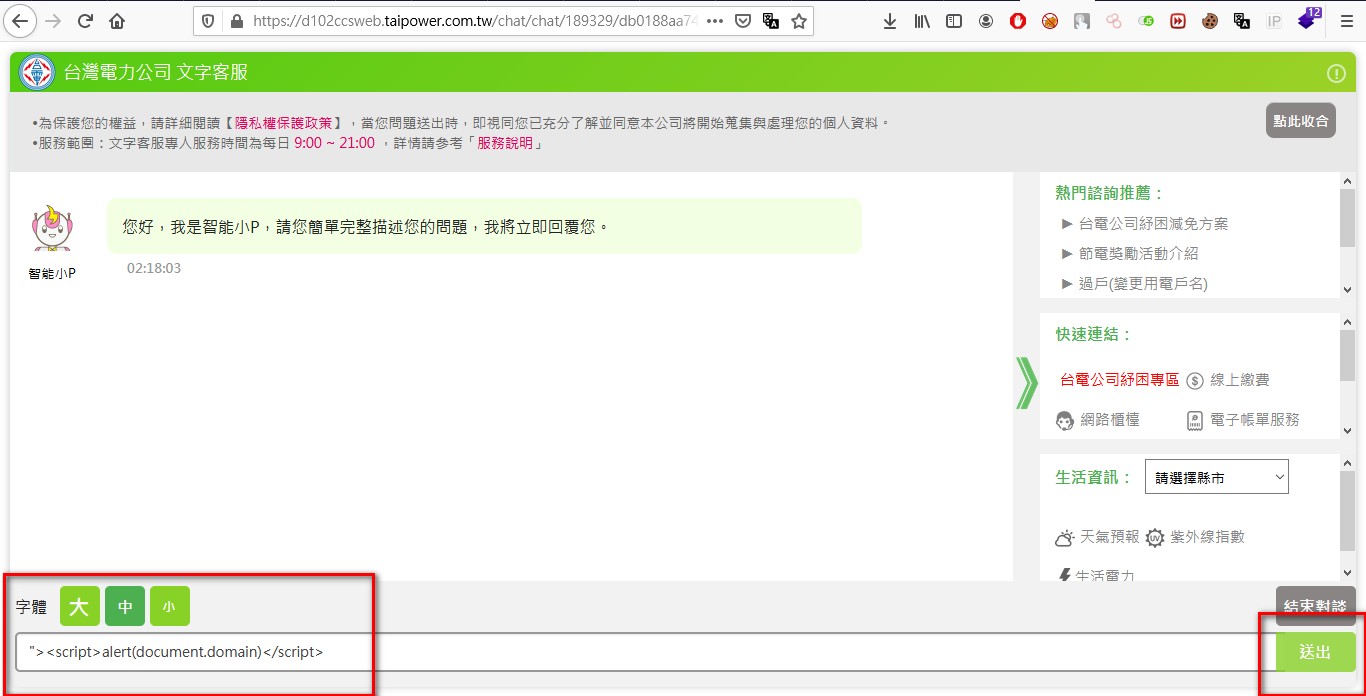Save page to Pocket
The height and width of the screenshot is (696, 1366).
point(743,21)
